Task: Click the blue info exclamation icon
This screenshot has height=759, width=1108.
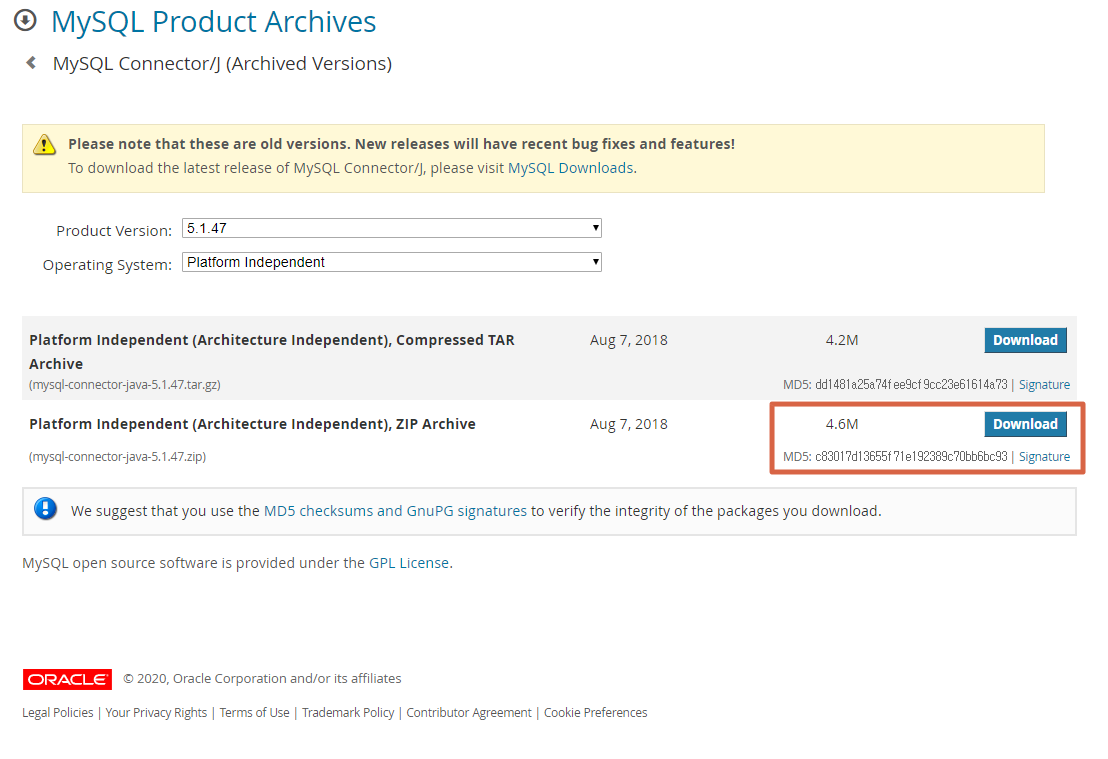Action: pos(46,509)
